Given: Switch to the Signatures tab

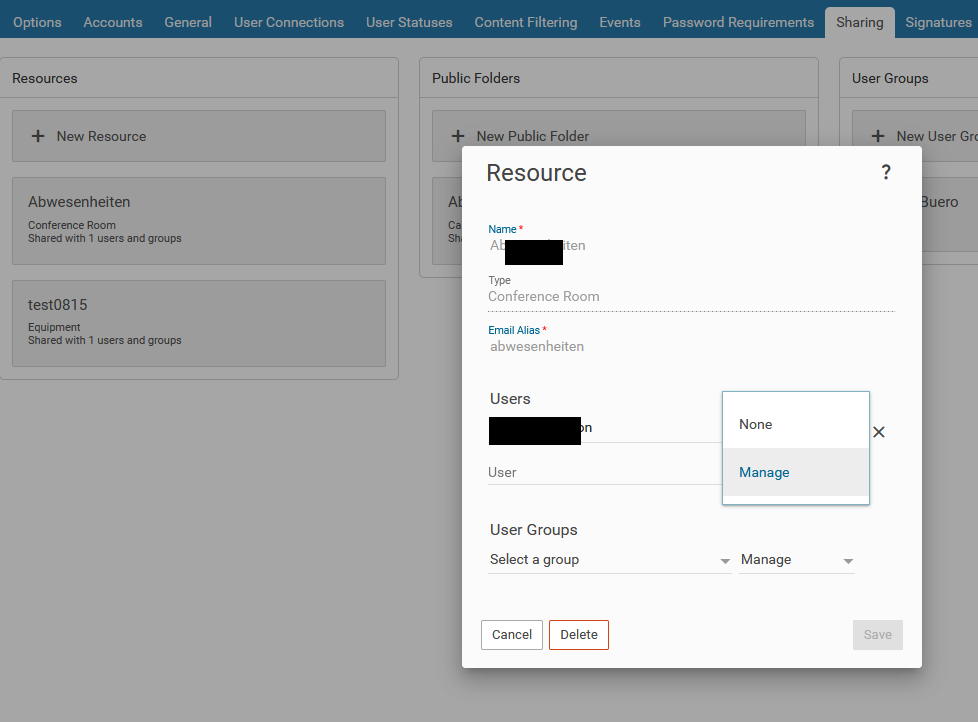Looking at the screenshot, I should tap(937, 22).
